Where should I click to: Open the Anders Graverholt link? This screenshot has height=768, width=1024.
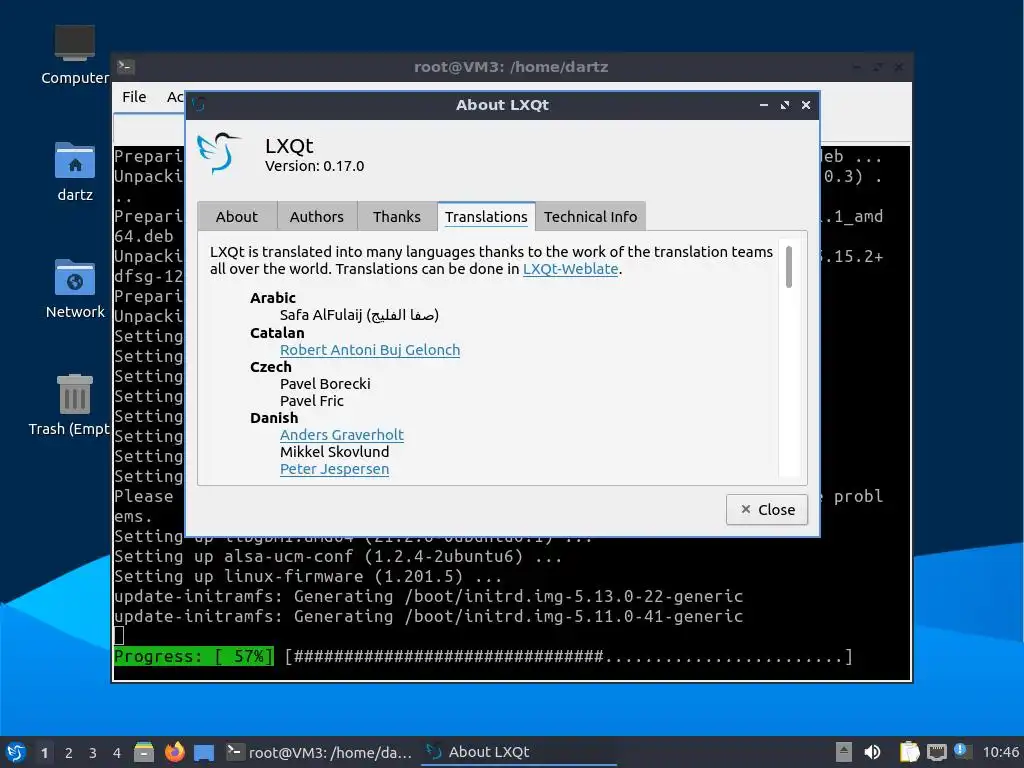pos(342,435)
